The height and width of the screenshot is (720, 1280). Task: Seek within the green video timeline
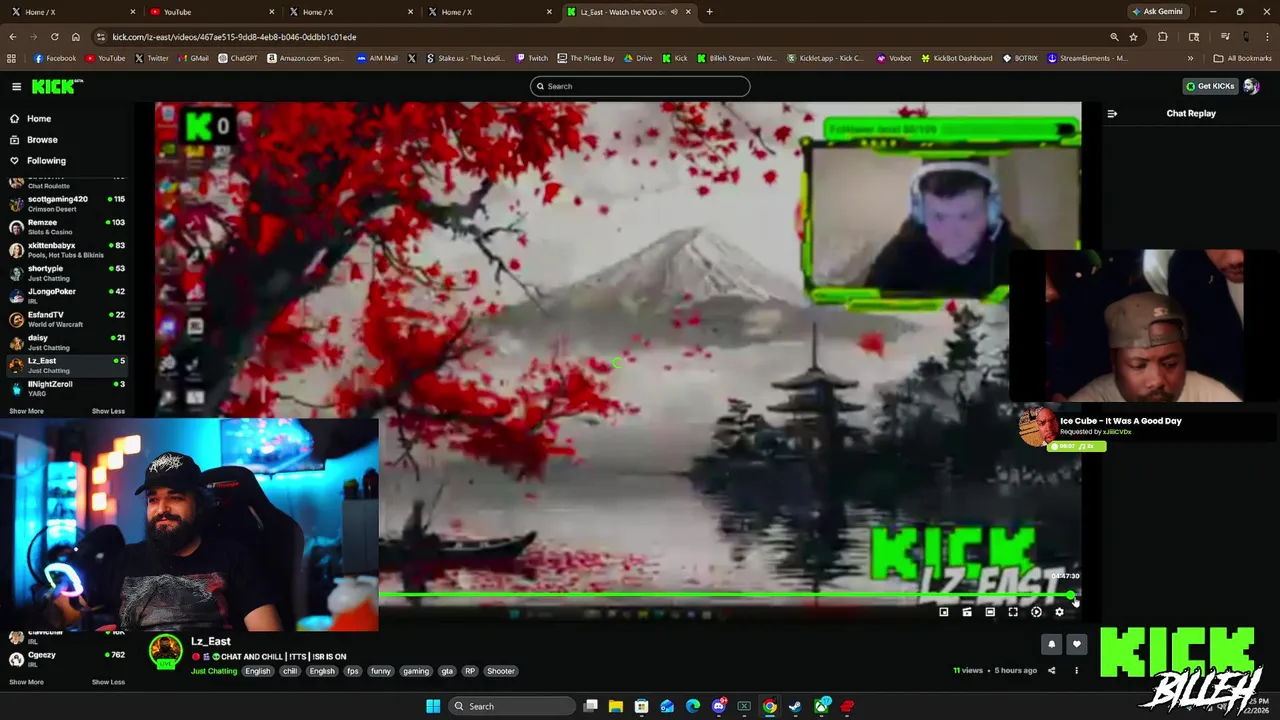click(725, 596)
